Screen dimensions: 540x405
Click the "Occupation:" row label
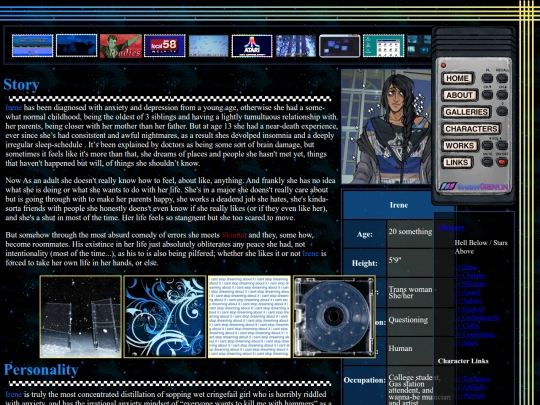(365, 381)
